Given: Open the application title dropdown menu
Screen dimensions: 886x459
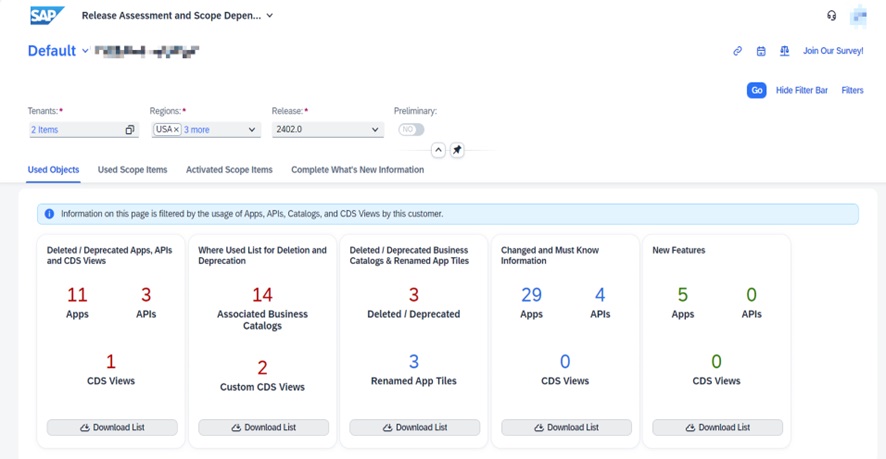Looking at the screenshot, I should pos(270,16).
